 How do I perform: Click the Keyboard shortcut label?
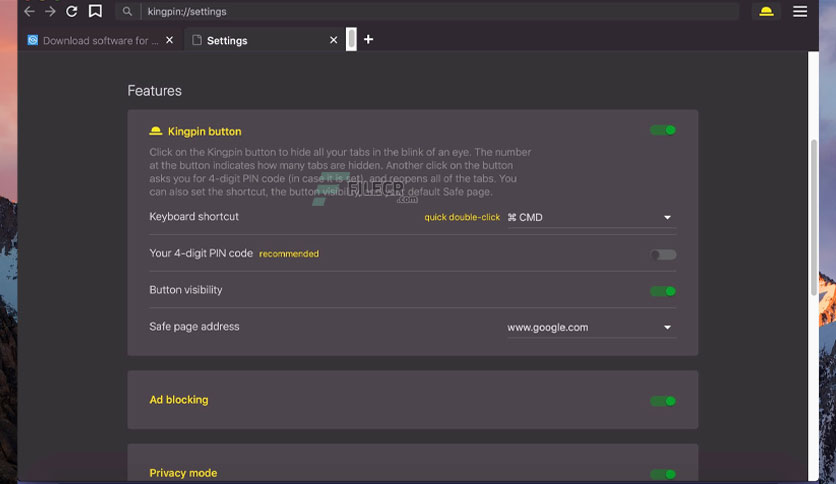194,216
